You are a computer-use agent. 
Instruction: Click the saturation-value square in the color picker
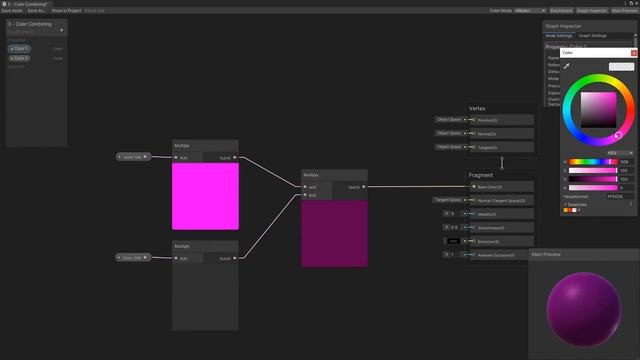coord(598,110)
